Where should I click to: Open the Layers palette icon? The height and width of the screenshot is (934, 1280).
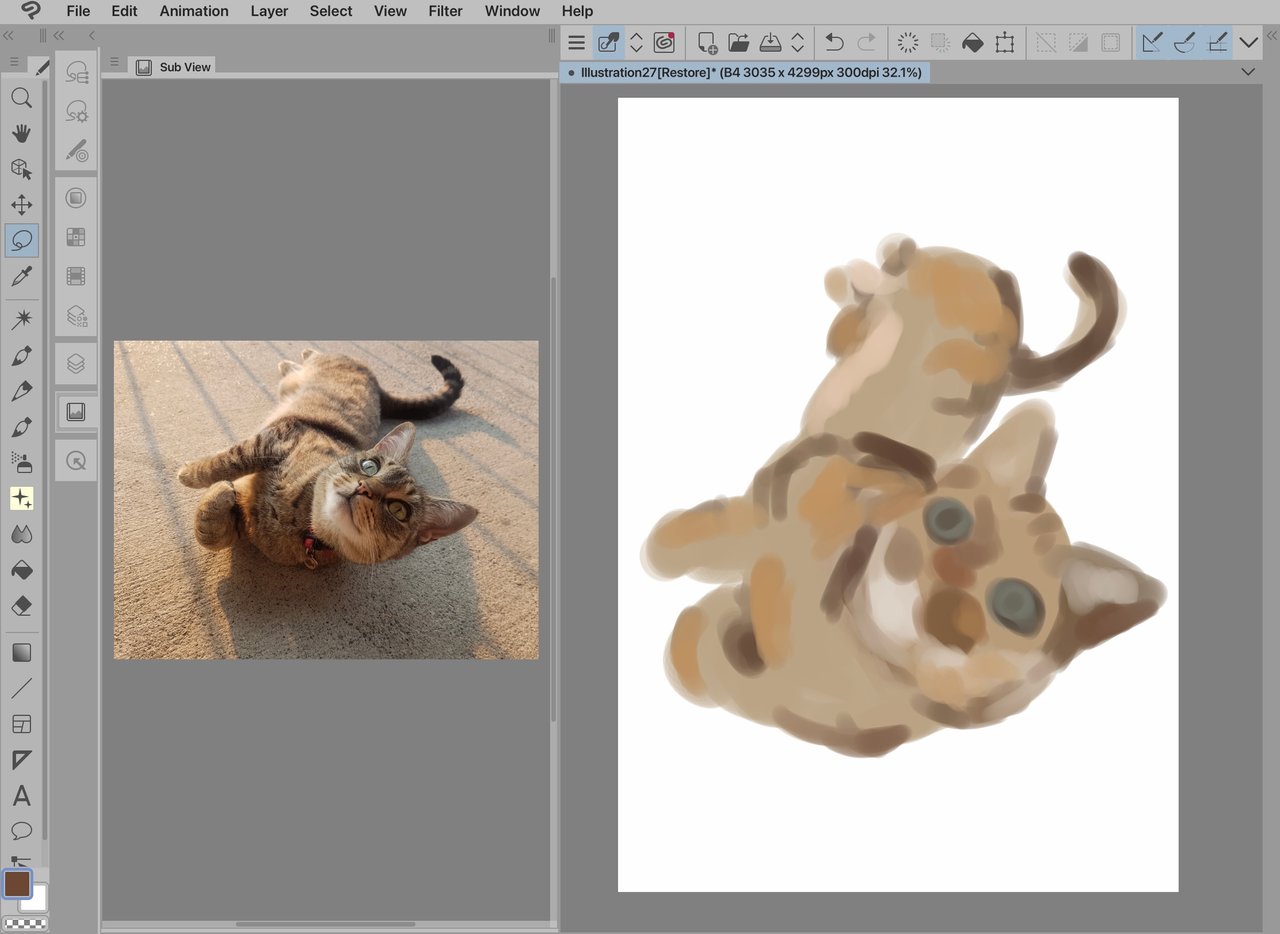pyautogui.click(x=76, y=363)
